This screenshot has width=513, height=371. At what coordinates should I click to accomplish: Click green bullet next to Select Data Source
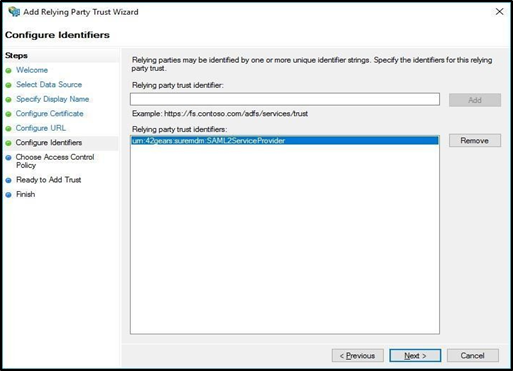[9, 85]
